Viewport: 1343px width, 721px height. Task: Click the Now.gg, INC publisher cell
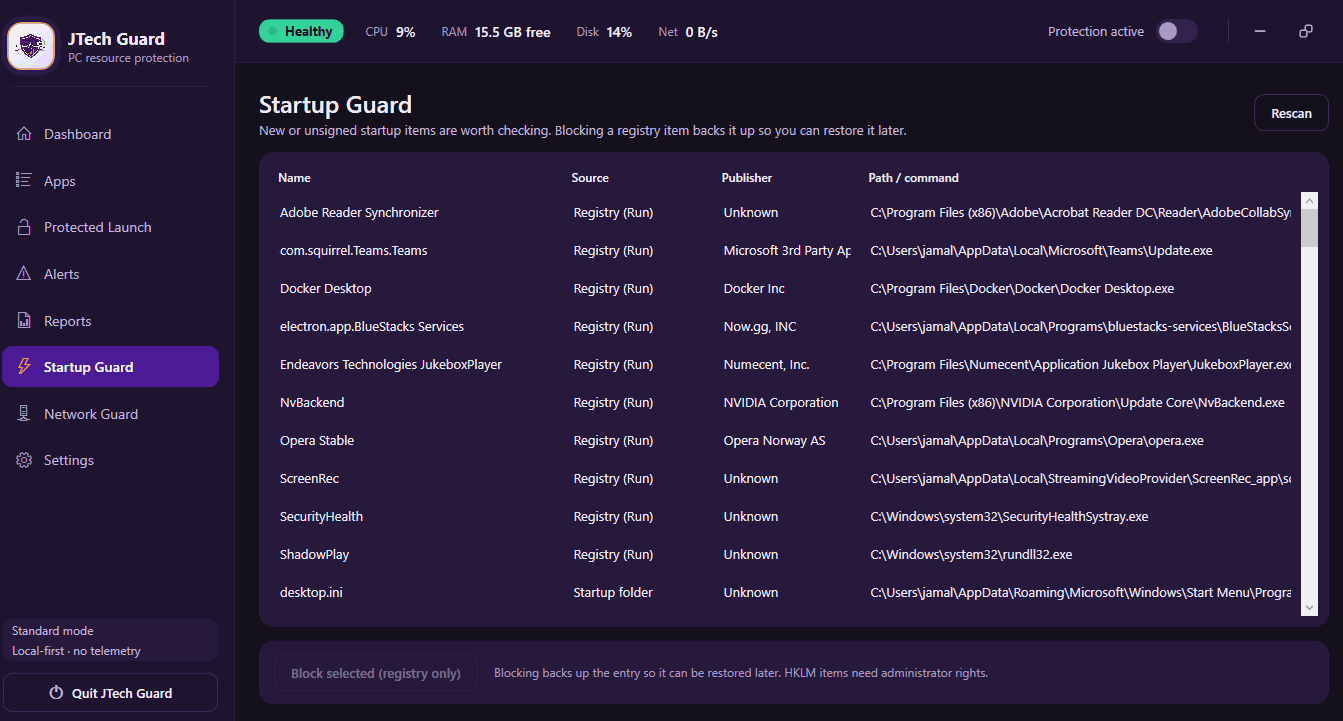click(x=760, y=327)
